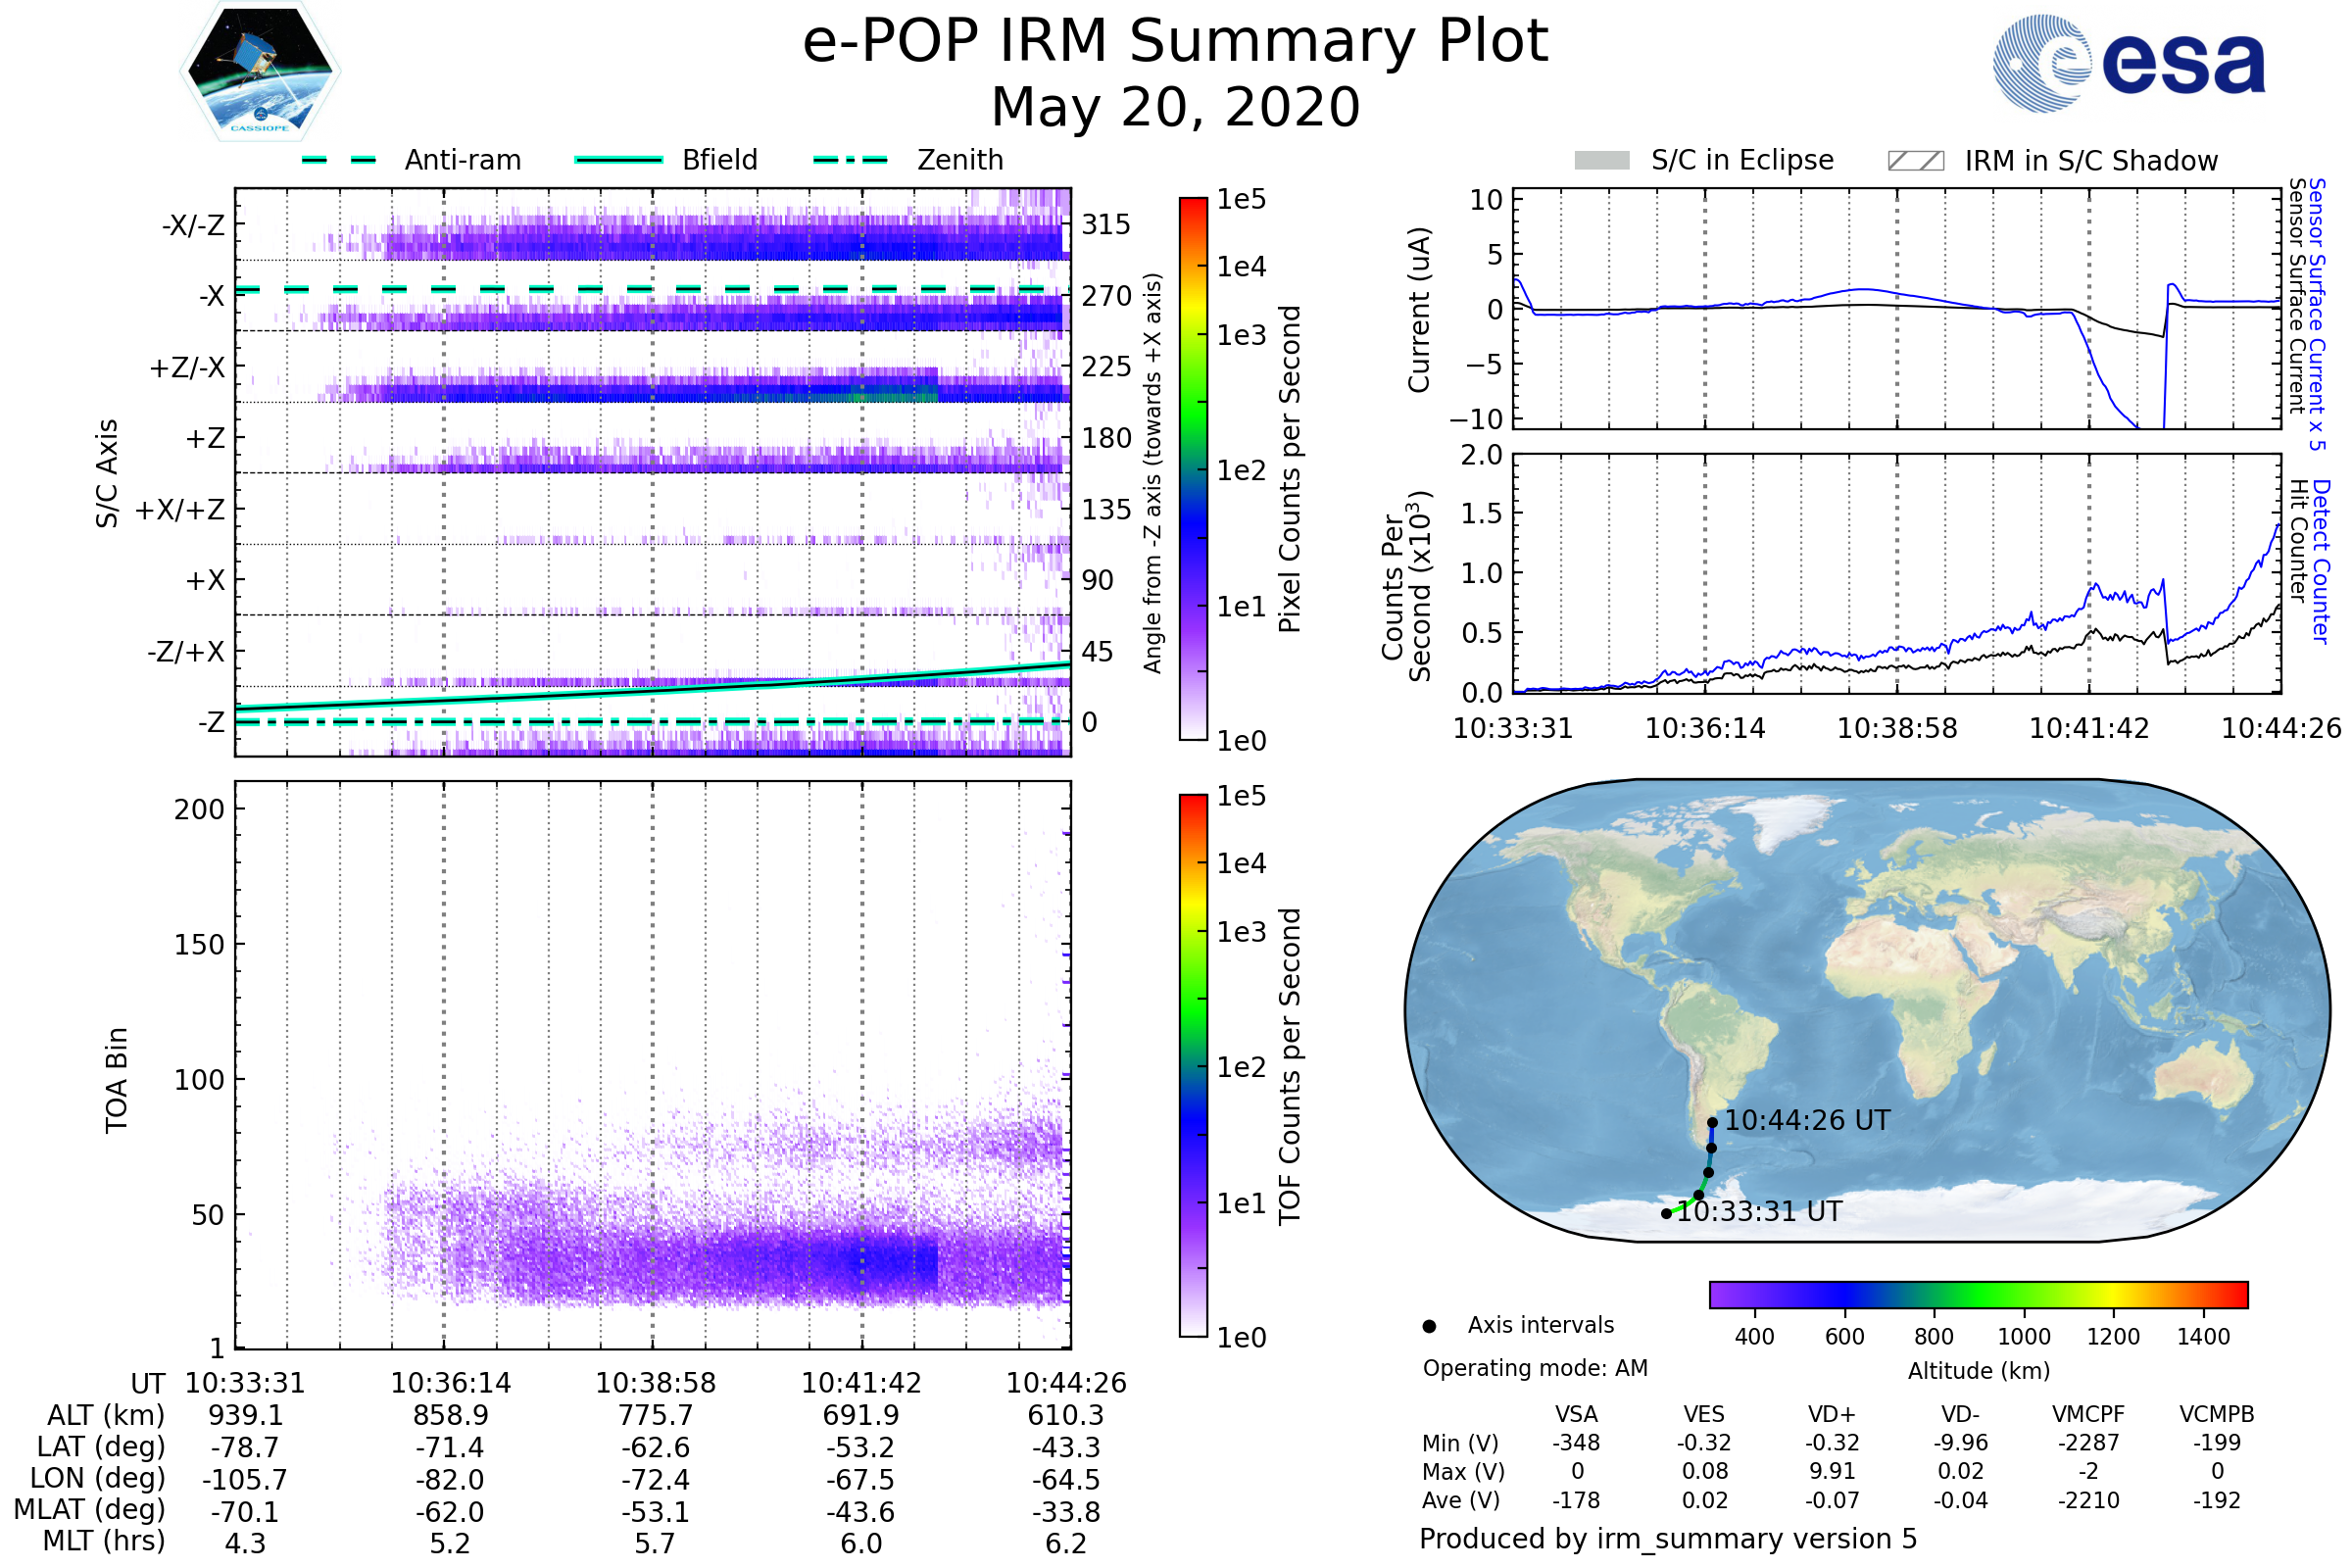
Task: Click the ESA logo
Action: point(2128,64)
